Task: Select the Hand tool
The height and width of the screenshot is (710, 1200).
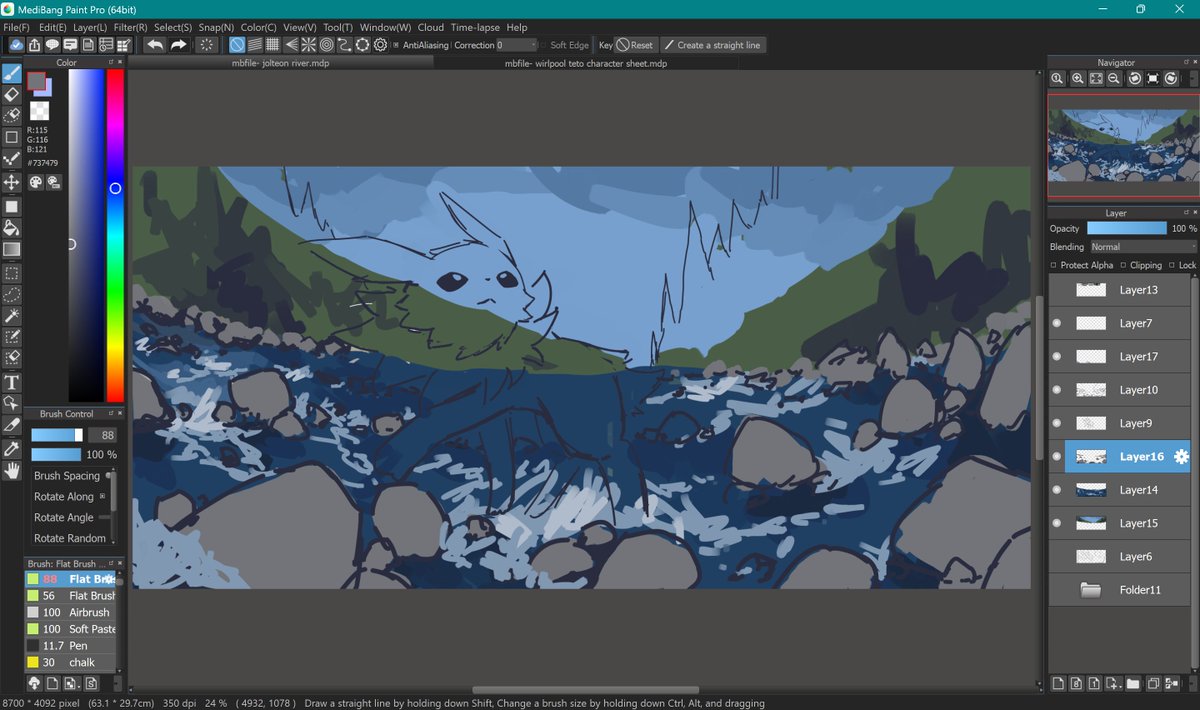Action: point(12,470)
